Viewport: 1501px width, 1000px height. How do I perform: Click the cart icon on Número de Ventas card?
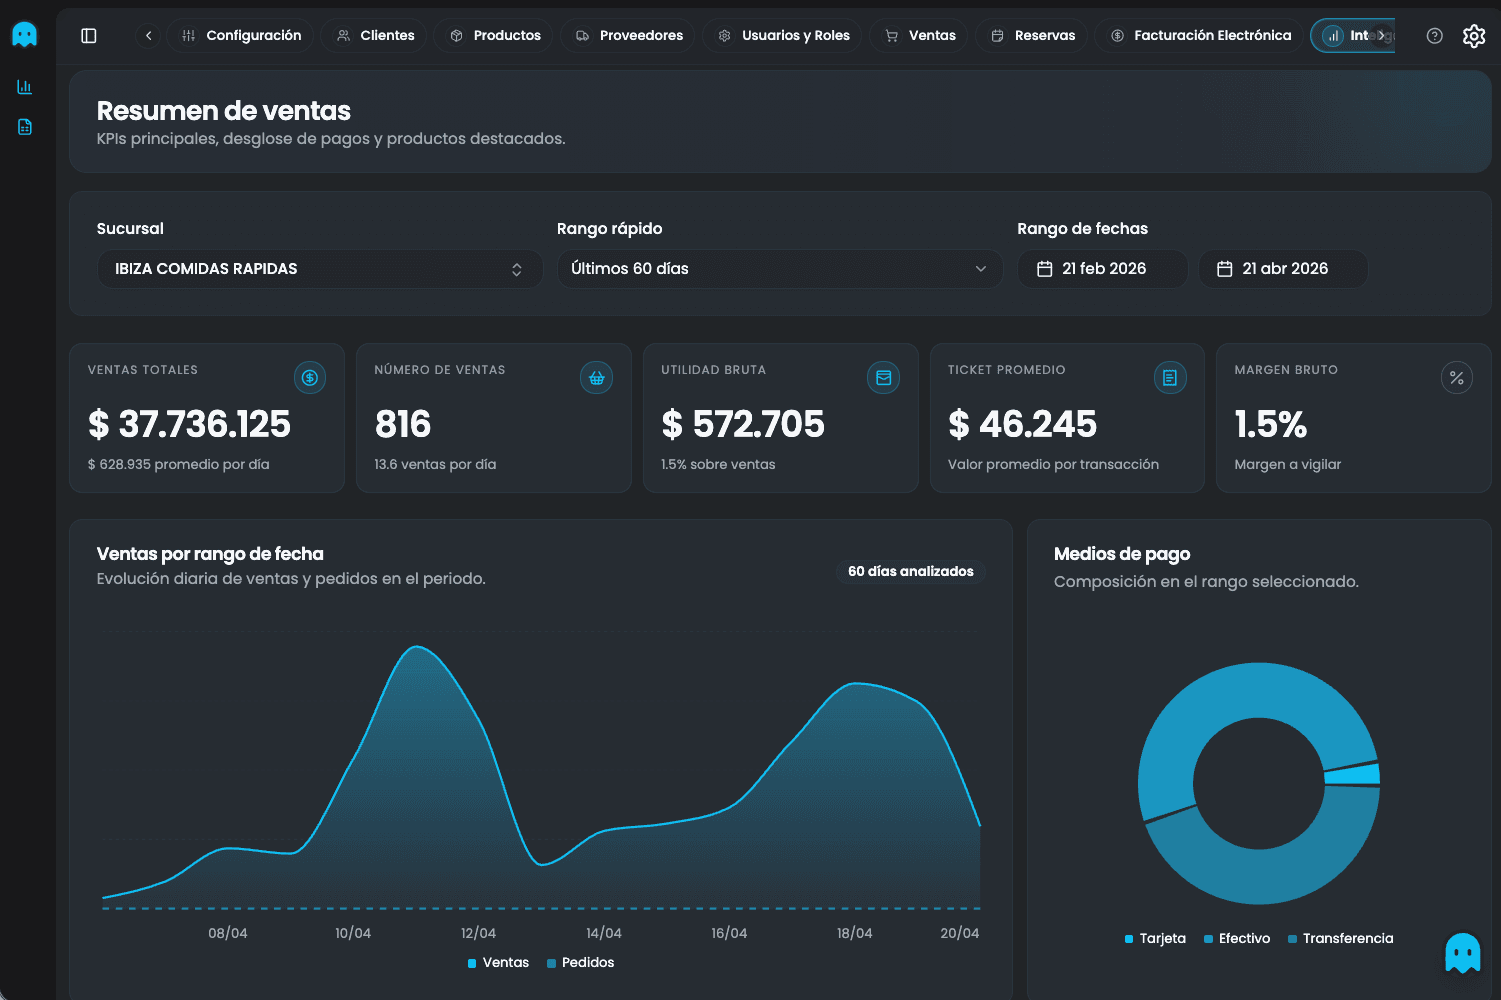[596, 377]
